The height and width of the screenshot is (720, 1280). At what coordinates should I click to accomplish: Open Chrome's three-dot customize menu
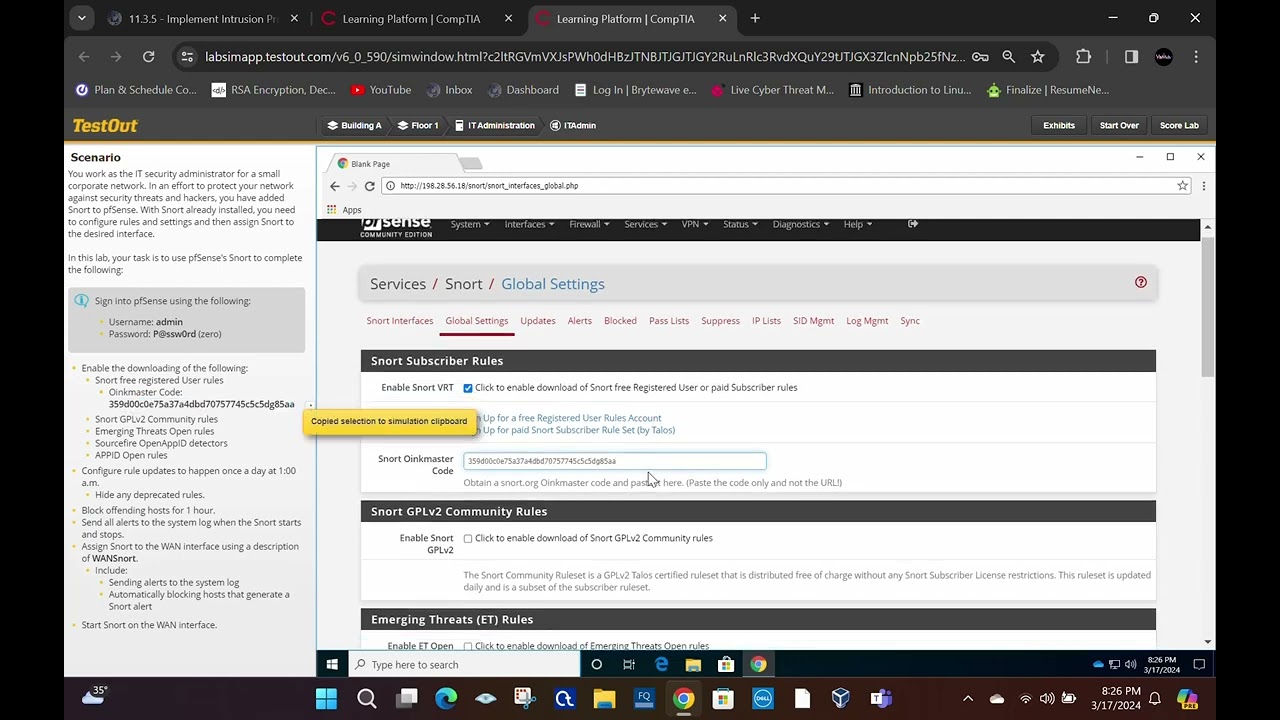pos(1196,57)
